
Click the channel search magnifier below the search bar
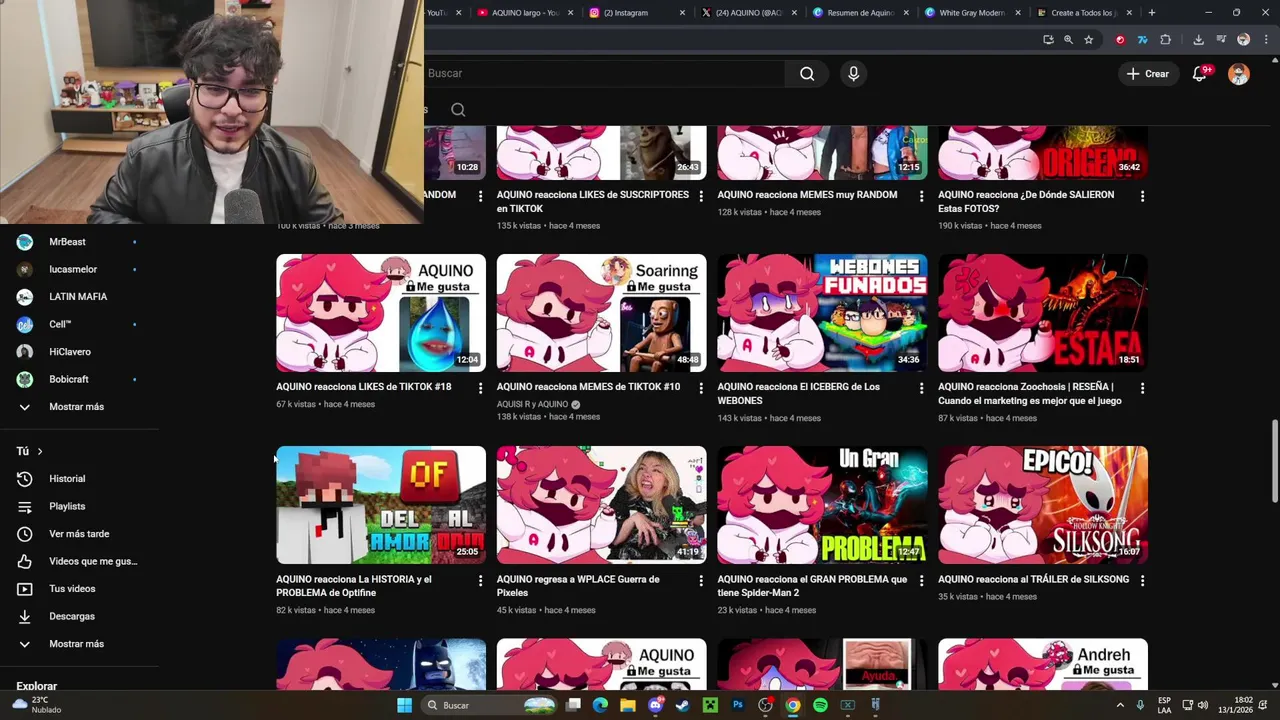coord(458,110)
